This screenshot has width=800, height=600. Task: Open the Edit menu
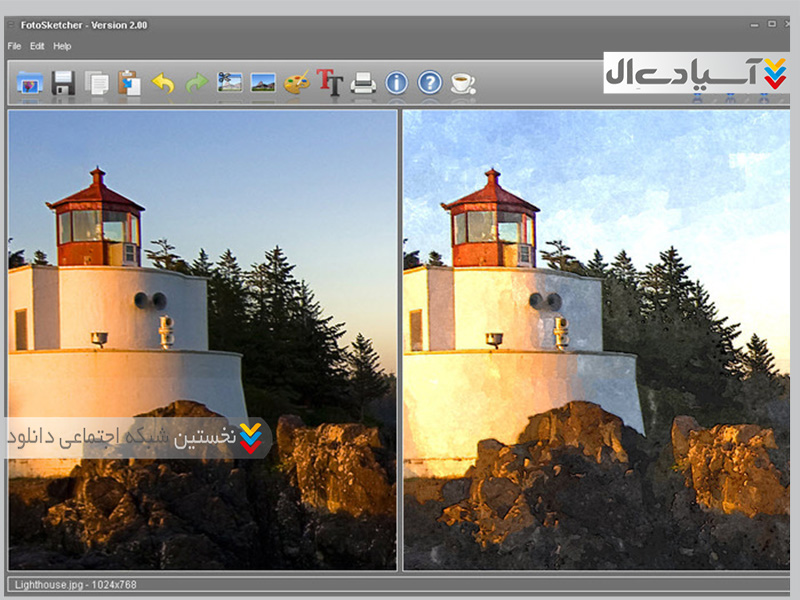click(37, 46)
